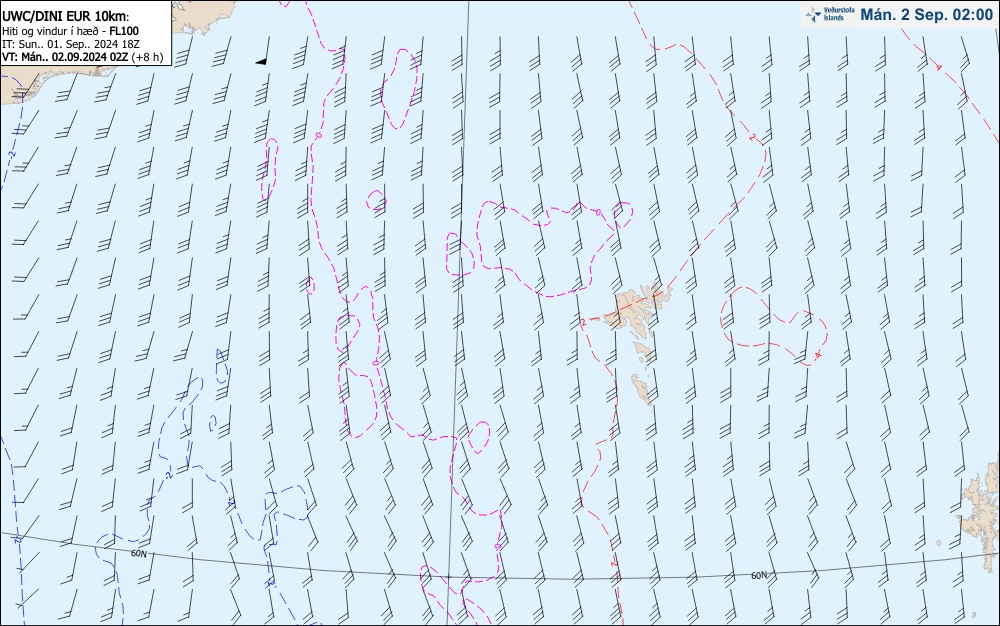Select the 'IT: Sun.. 01. Sep.. 2024 18Z' line
Screen dimensions: 1000x626
click(71, 44)
